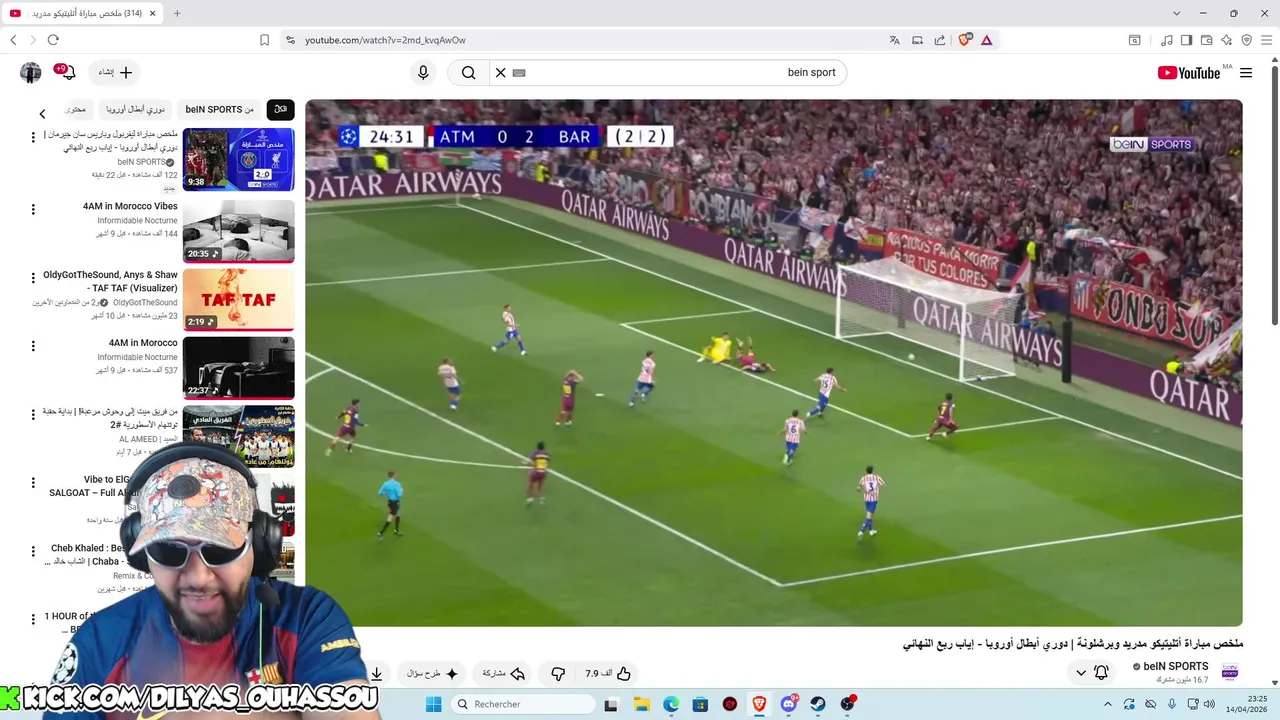The width and height of the screenshot is (1280, 720).
Task: Open the '4AM in Morocco' title link
Action: (143, 343)
